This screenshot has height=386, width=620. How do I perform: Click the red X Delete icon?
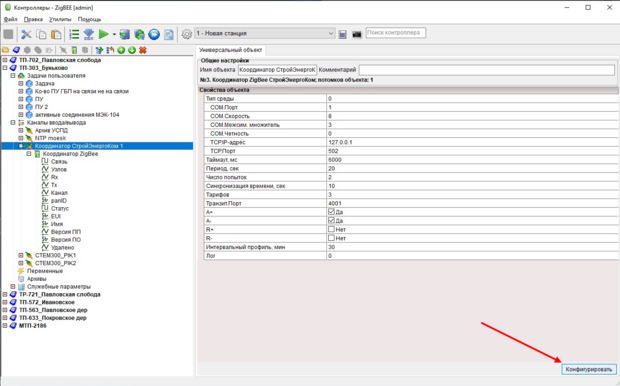click(143, 50)
